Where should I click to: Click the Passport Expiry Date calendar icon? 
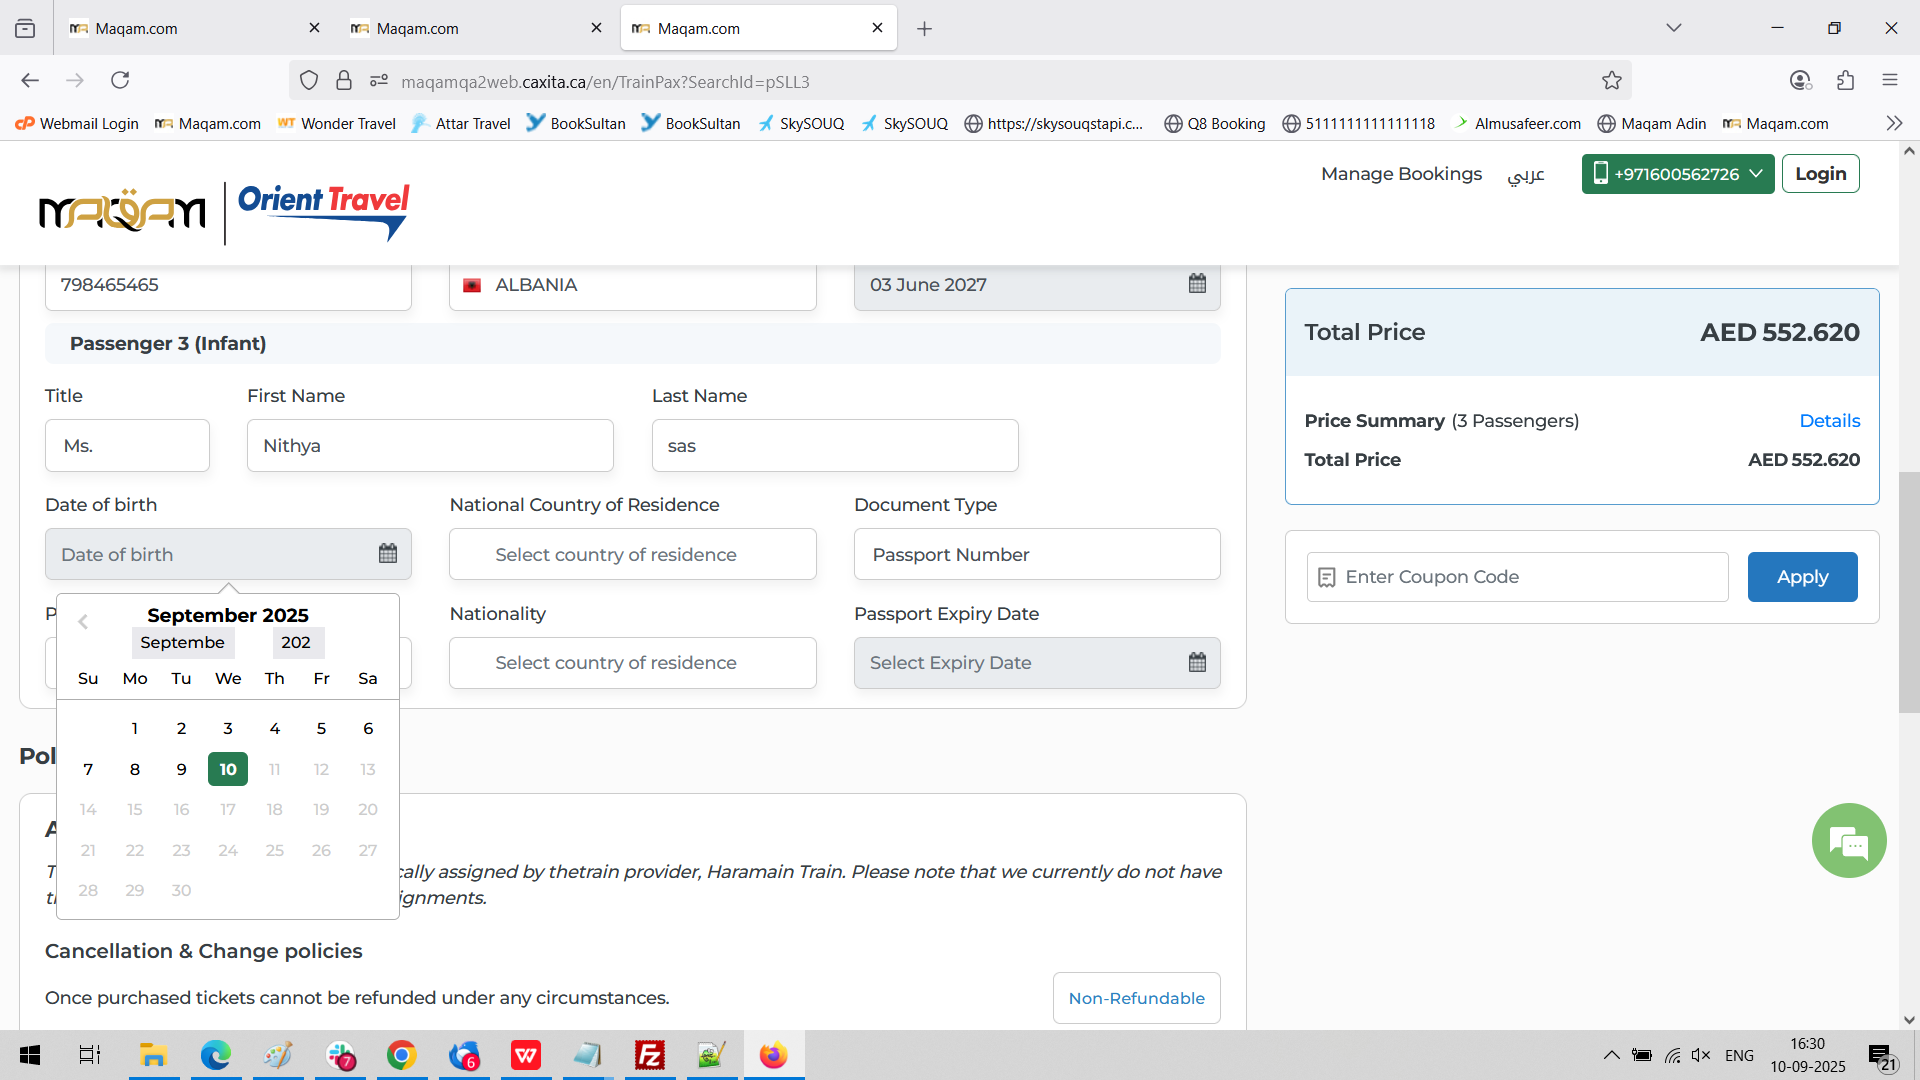coord(1197,662)
